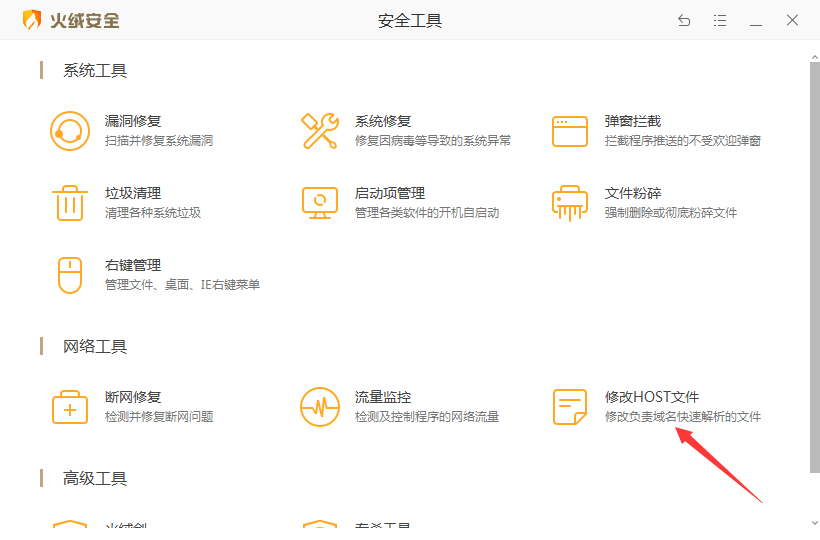This screenshot has height=540, width=820.
Task: Click the 安全工具 window title text
Action: pyautogui.click(x=410, y=21)
